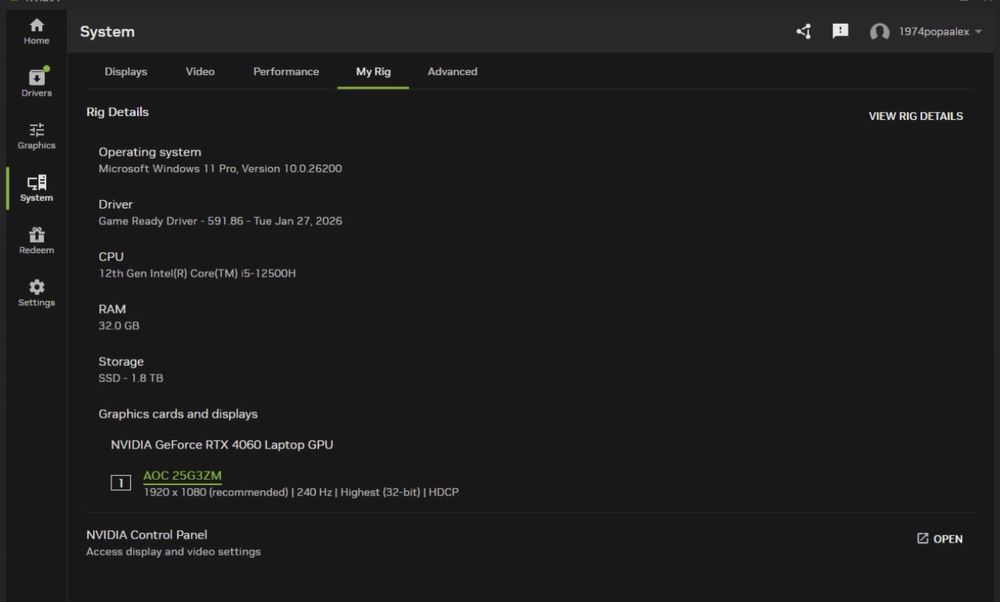
Task: Click Access display and video settings text
Action: pyautogui.click(x=173, y=552)
